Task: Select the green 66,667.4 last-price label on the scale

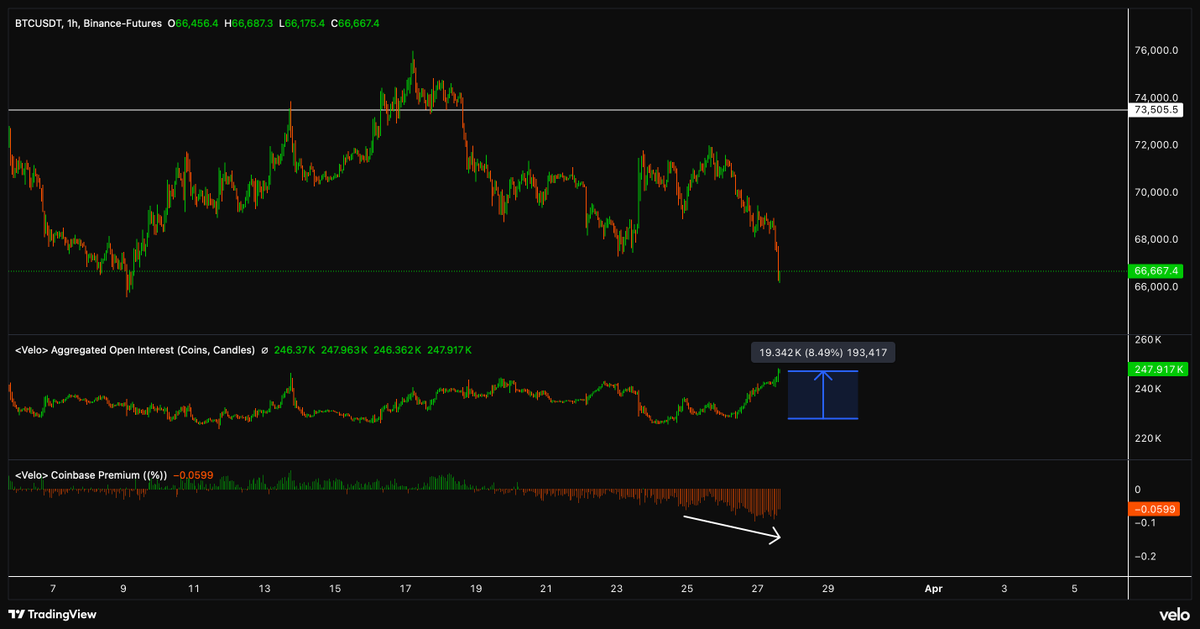Action: click(1156, 270)
